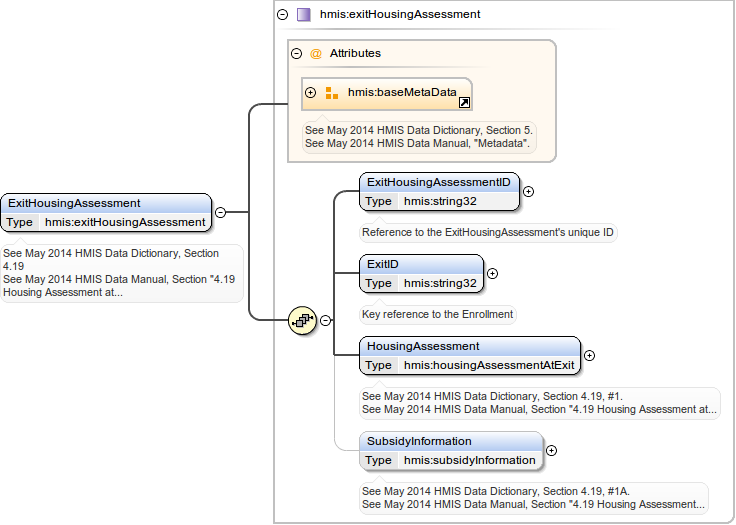This screenshot has width=736, height=525.
Task: Expand the ExitHousingAssessmentID element
Action: (x=529, y=191)
